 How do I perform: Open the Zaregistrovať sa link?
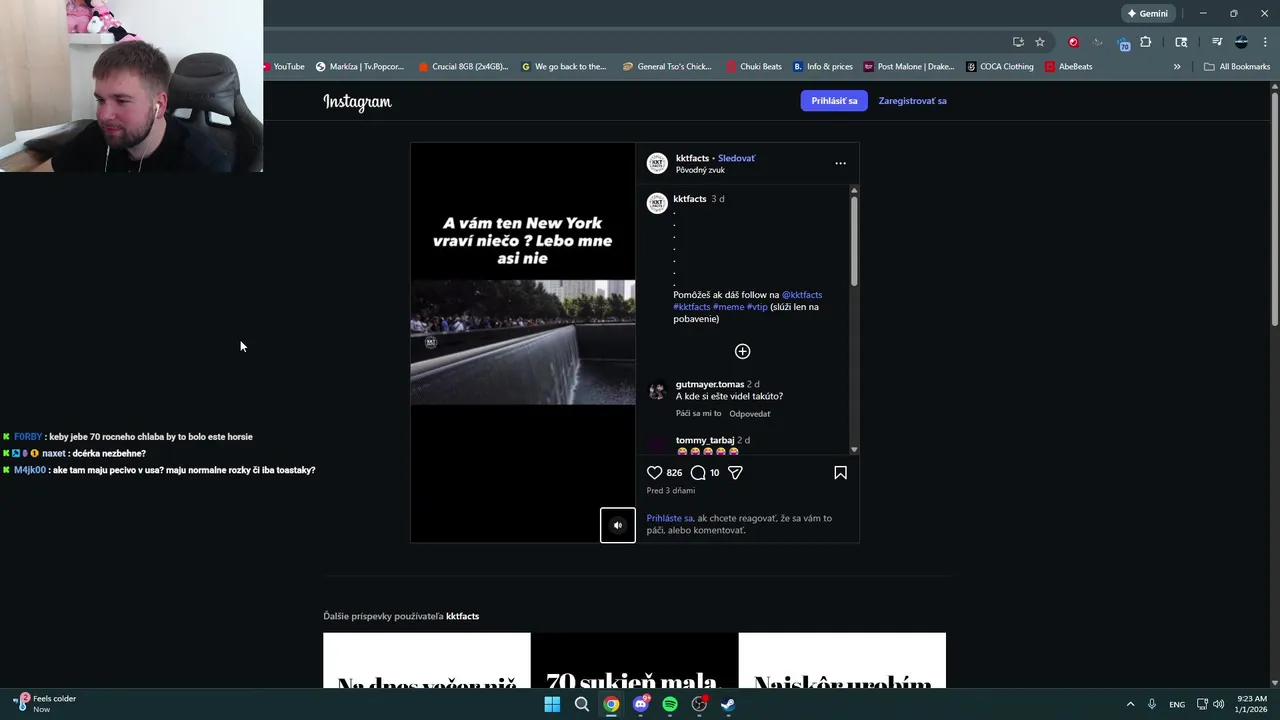tap(912, 101)
